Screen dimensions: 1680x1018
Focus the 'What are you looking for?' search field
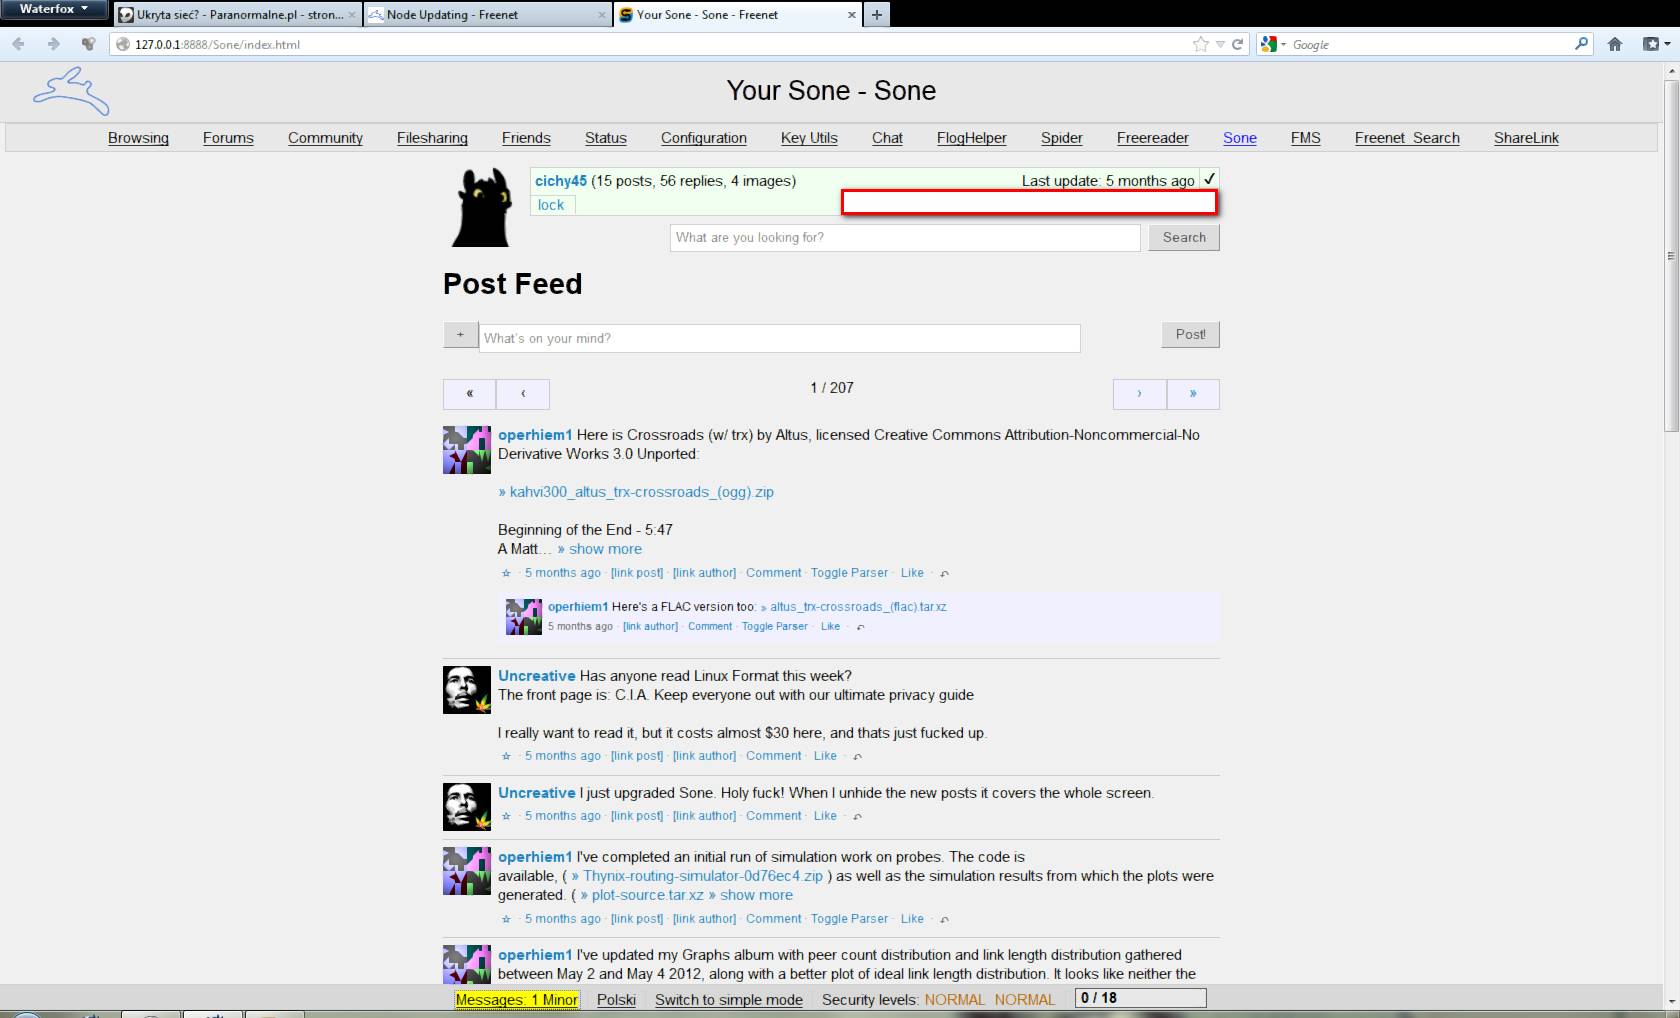click(x=905, y=237)
